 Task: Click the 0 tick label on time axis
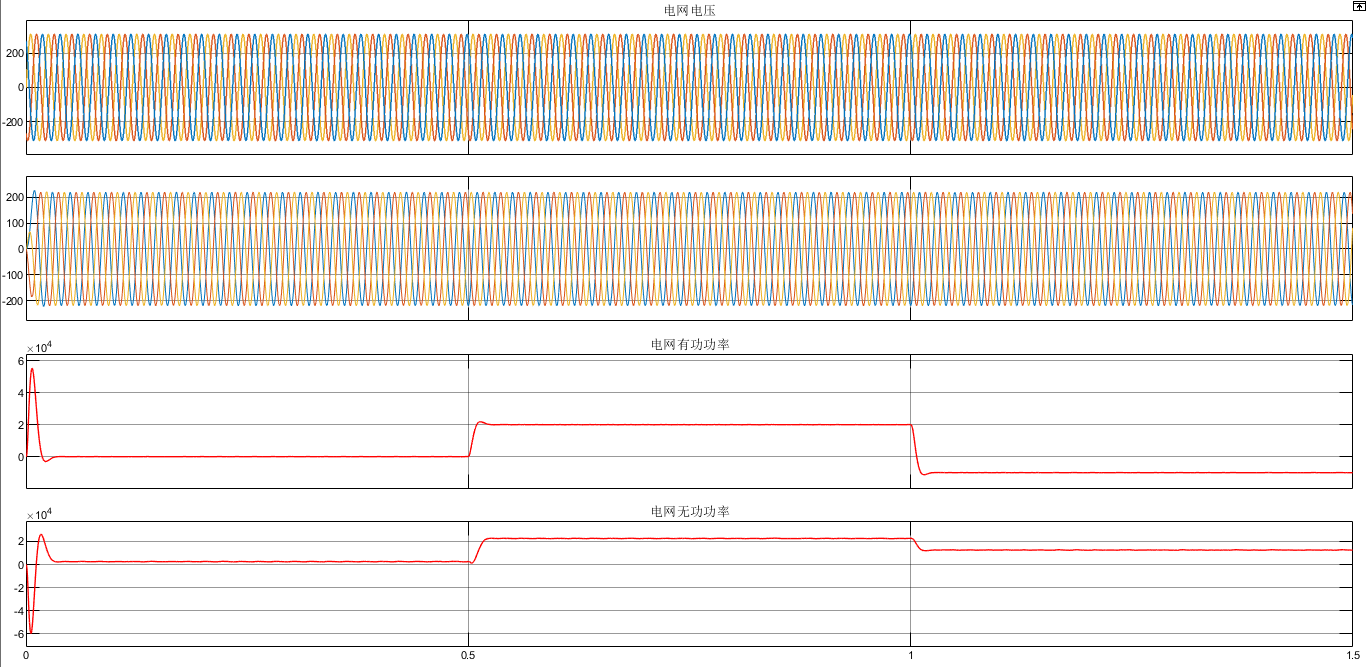pos(27,657)
